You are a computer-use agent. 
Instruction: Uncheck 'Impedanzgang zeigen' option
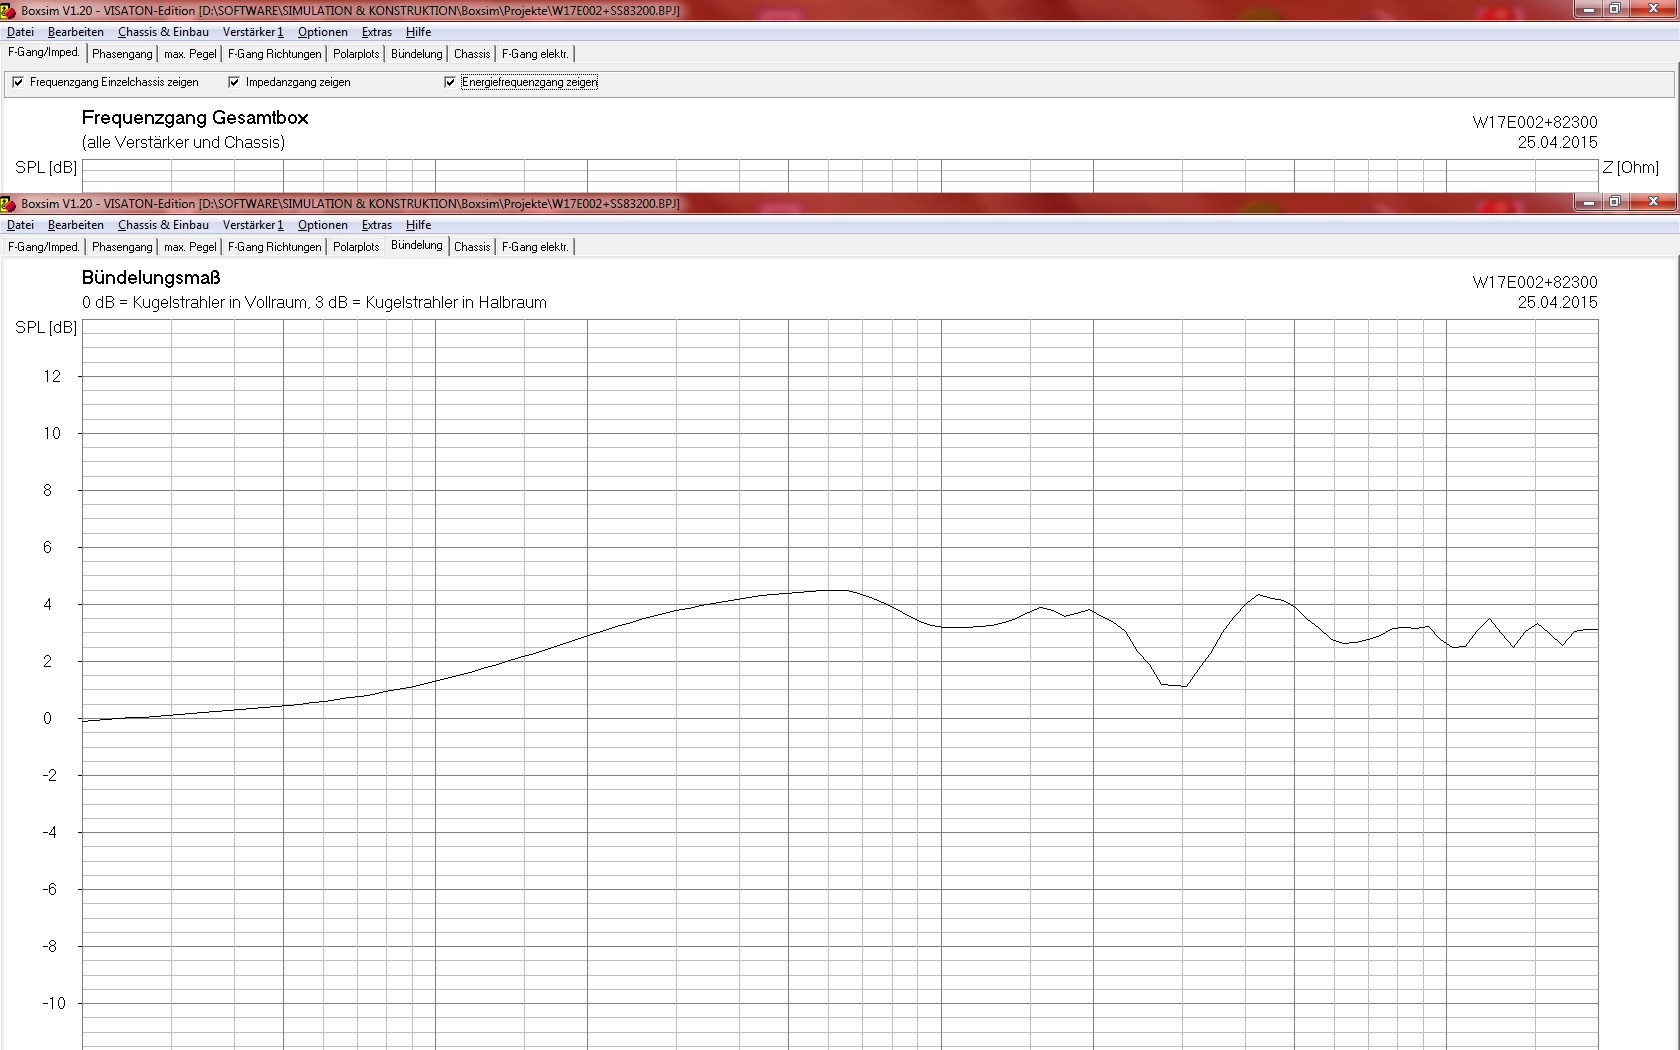point(234,82)
